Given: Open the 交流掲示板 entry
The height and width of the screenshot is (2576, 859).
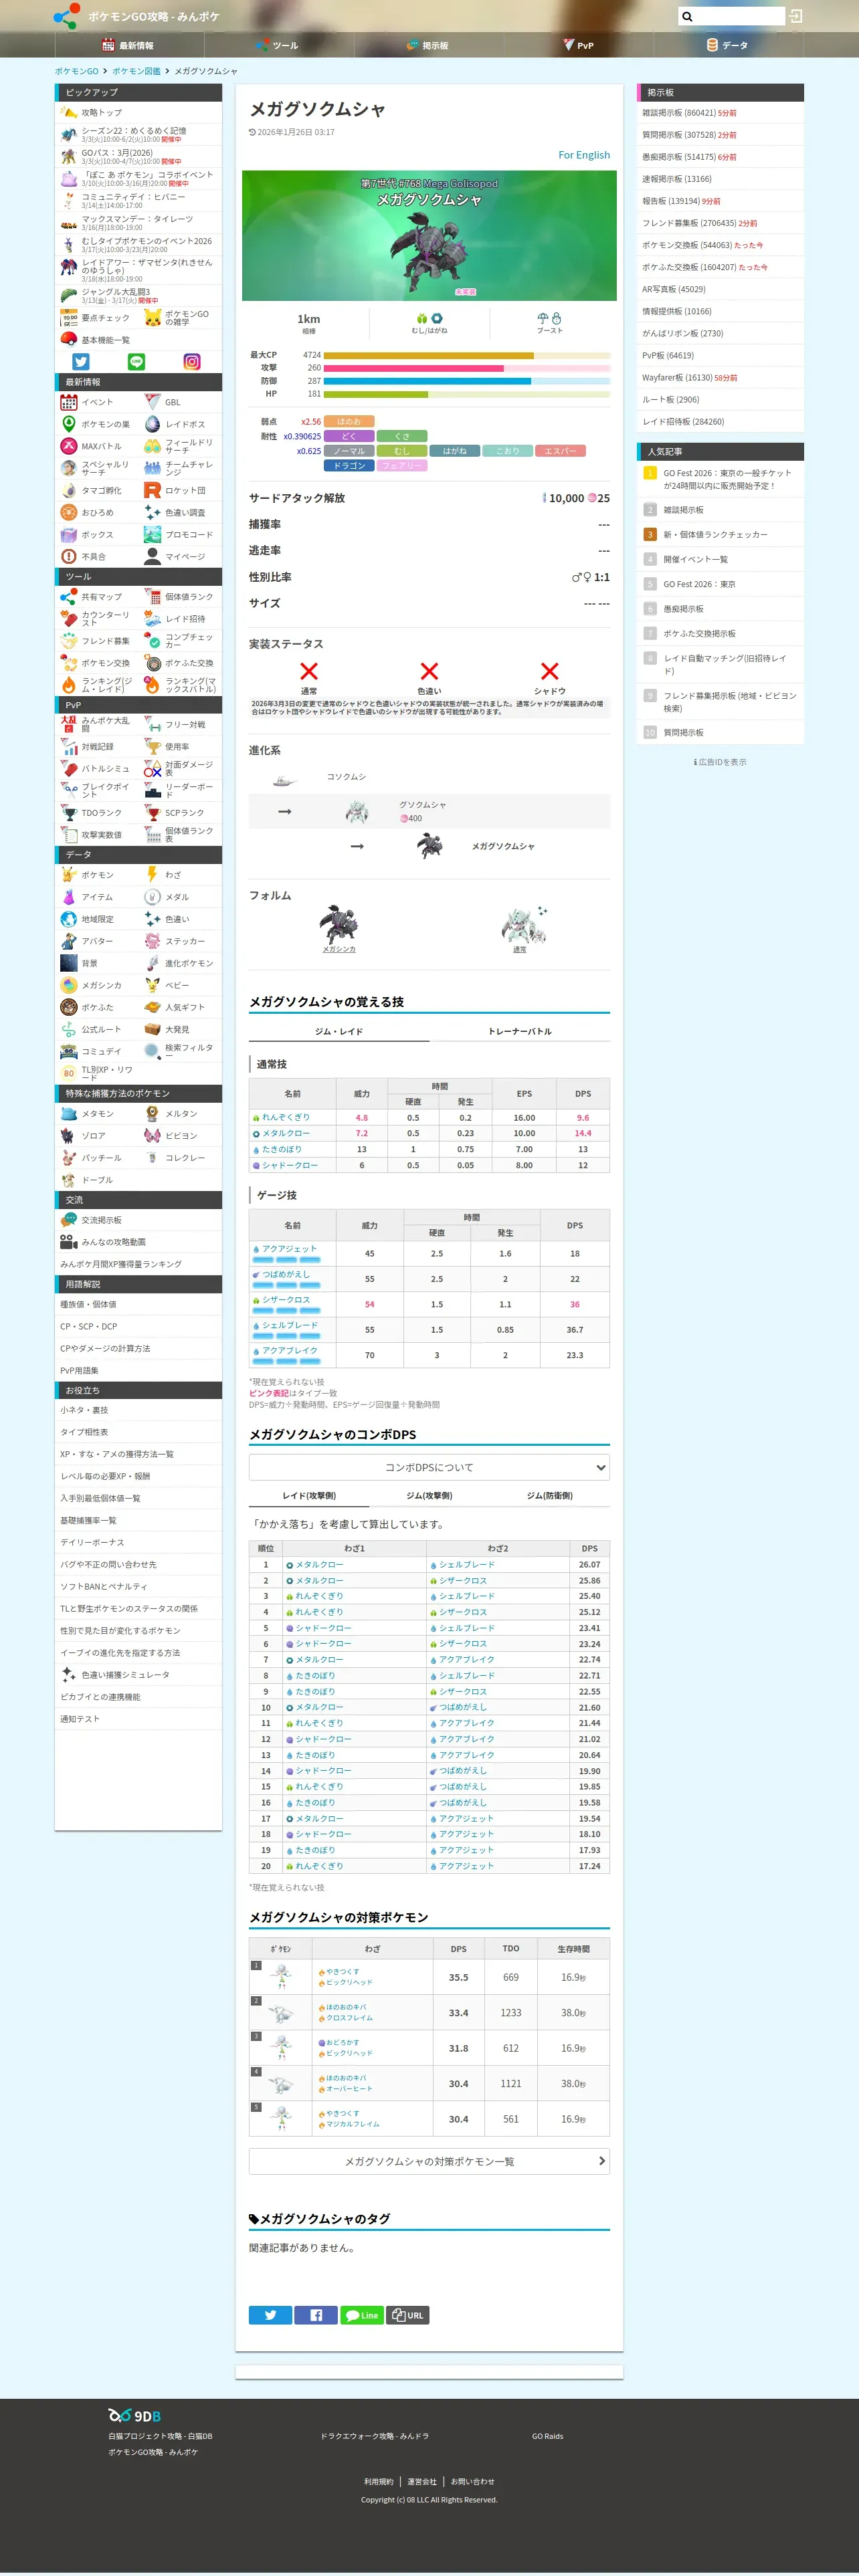Looking at the screenshot, I should 138,1220.
